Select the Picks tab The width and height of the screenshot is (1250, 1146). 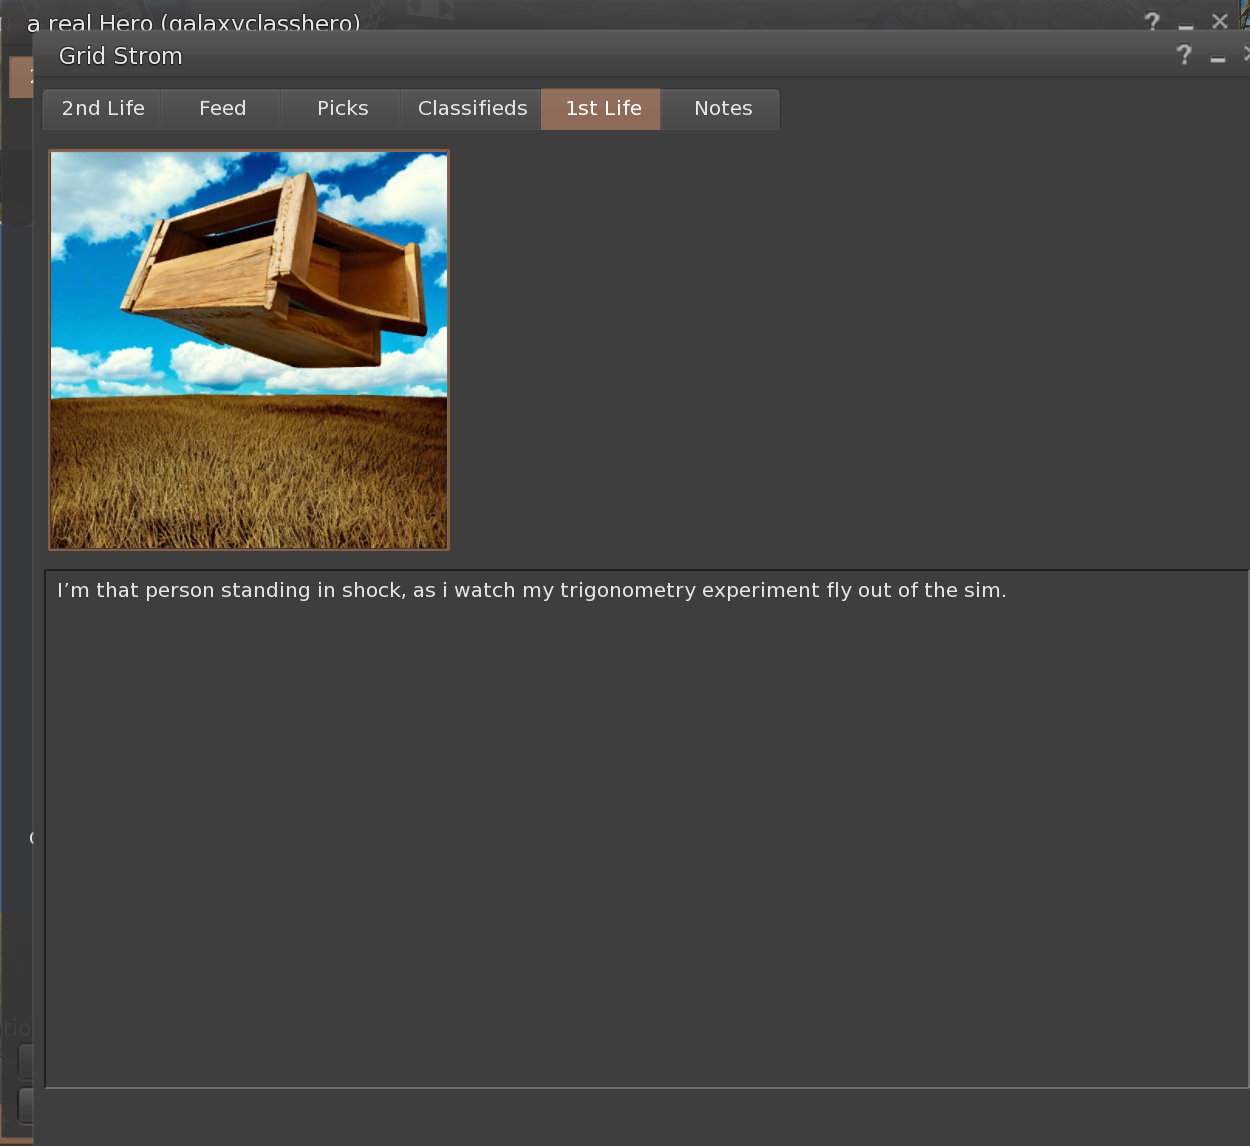pos(342,108)
